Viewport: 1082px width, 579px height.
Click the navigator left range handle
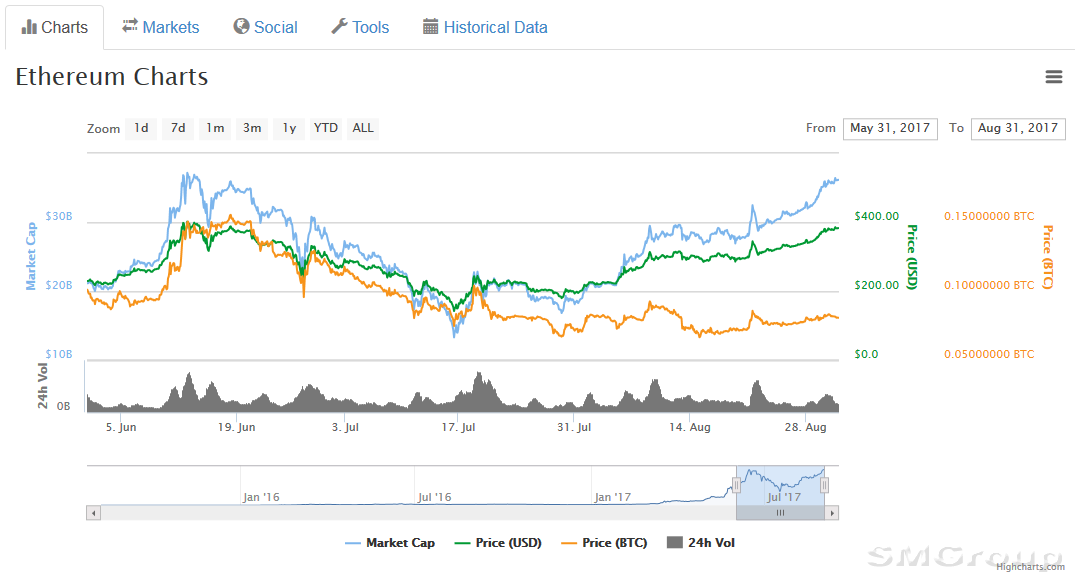pos(736,485)
